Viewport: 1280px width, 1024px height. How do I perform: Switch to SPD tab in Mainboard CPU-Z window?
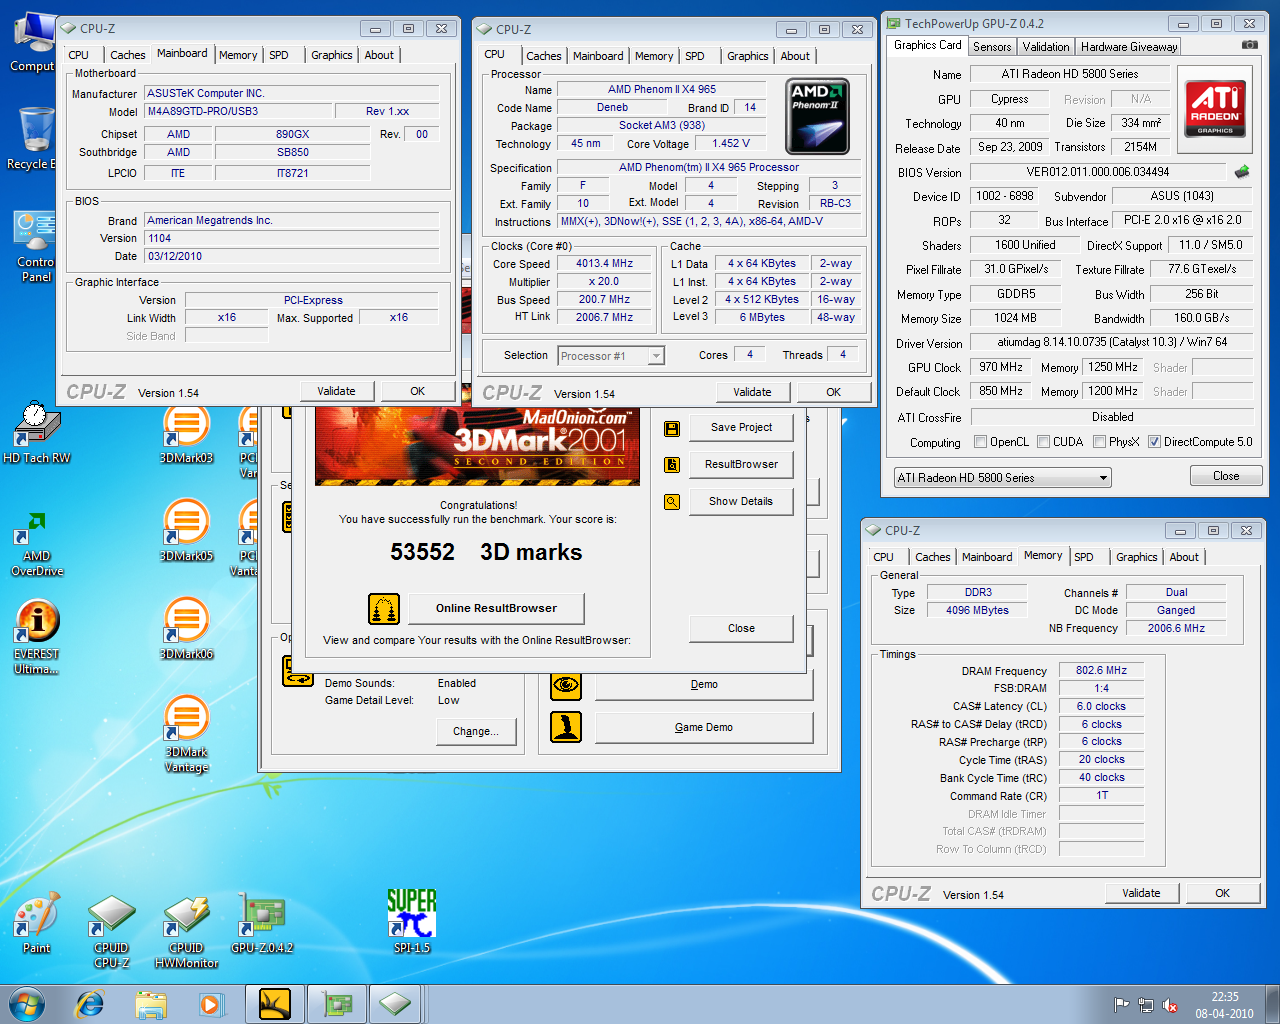point(279,55)
